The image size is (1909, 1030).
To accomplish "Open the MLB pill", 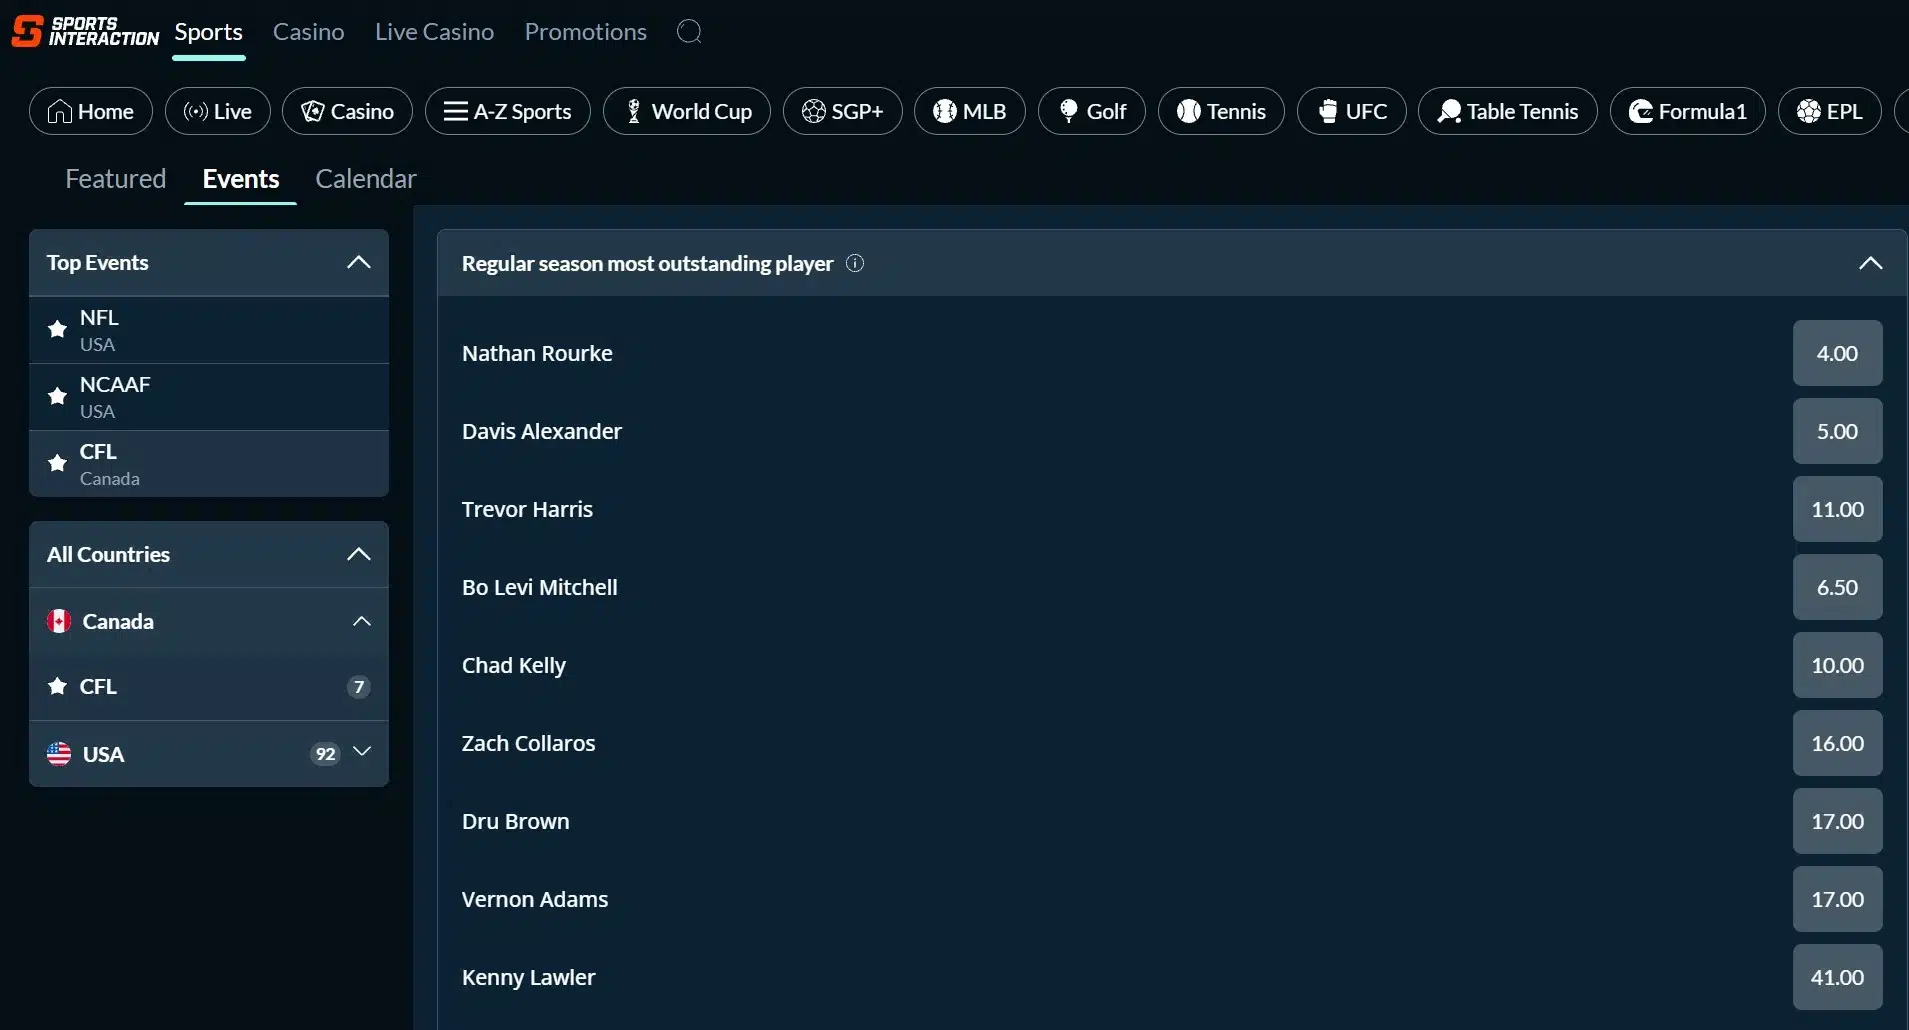I will [x=970, y=111].
